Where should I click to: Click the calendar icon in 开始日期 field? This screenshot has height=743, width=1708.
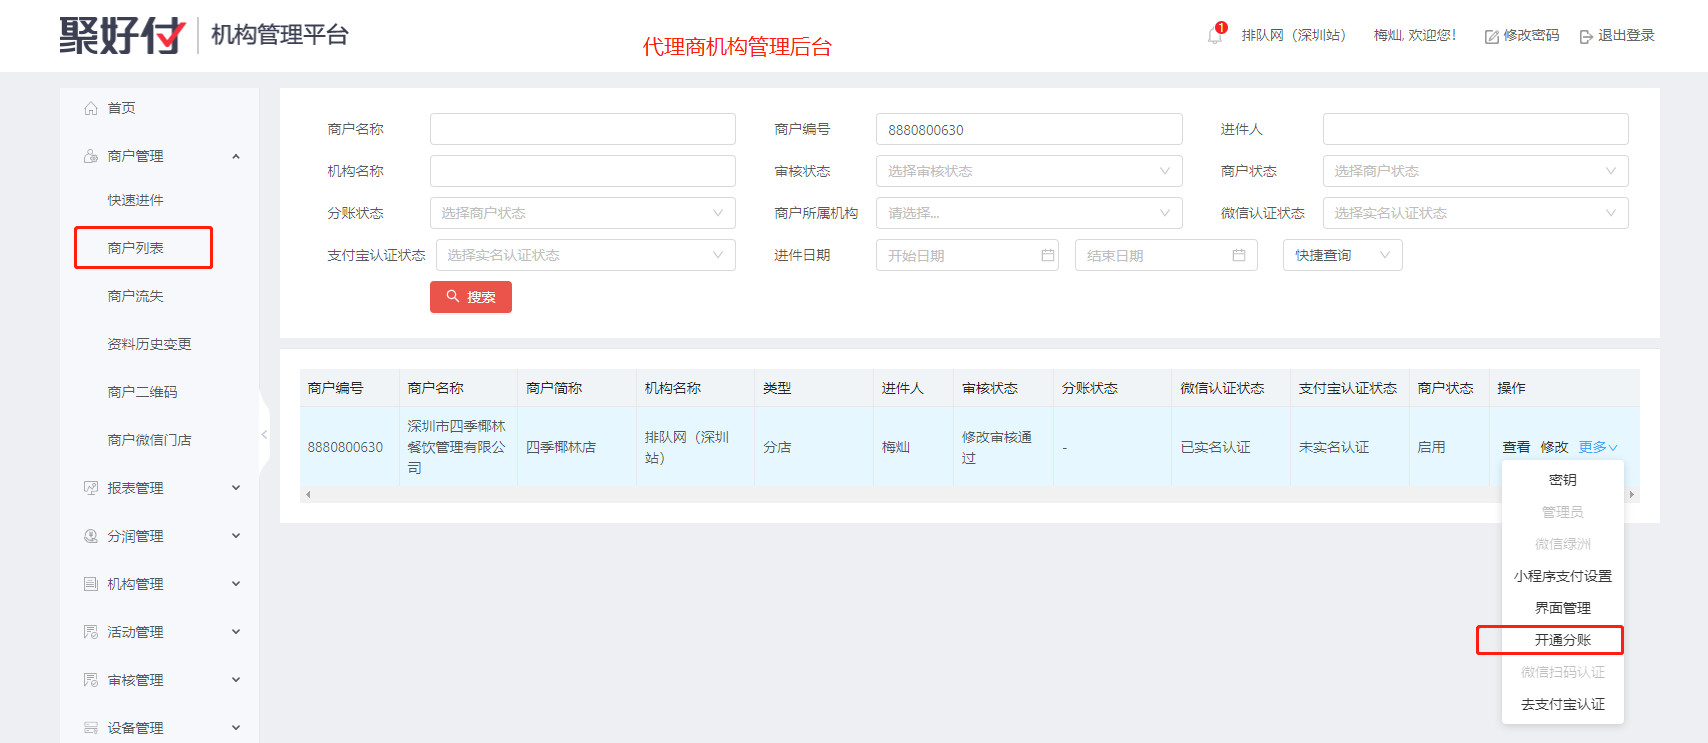[1047, 255]
